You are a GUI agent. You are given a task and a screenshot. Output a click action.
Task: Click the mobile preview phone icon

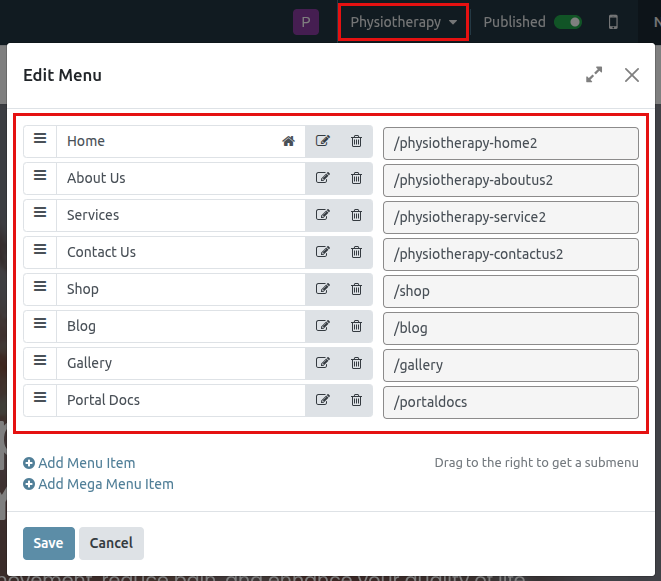point(613,22)
